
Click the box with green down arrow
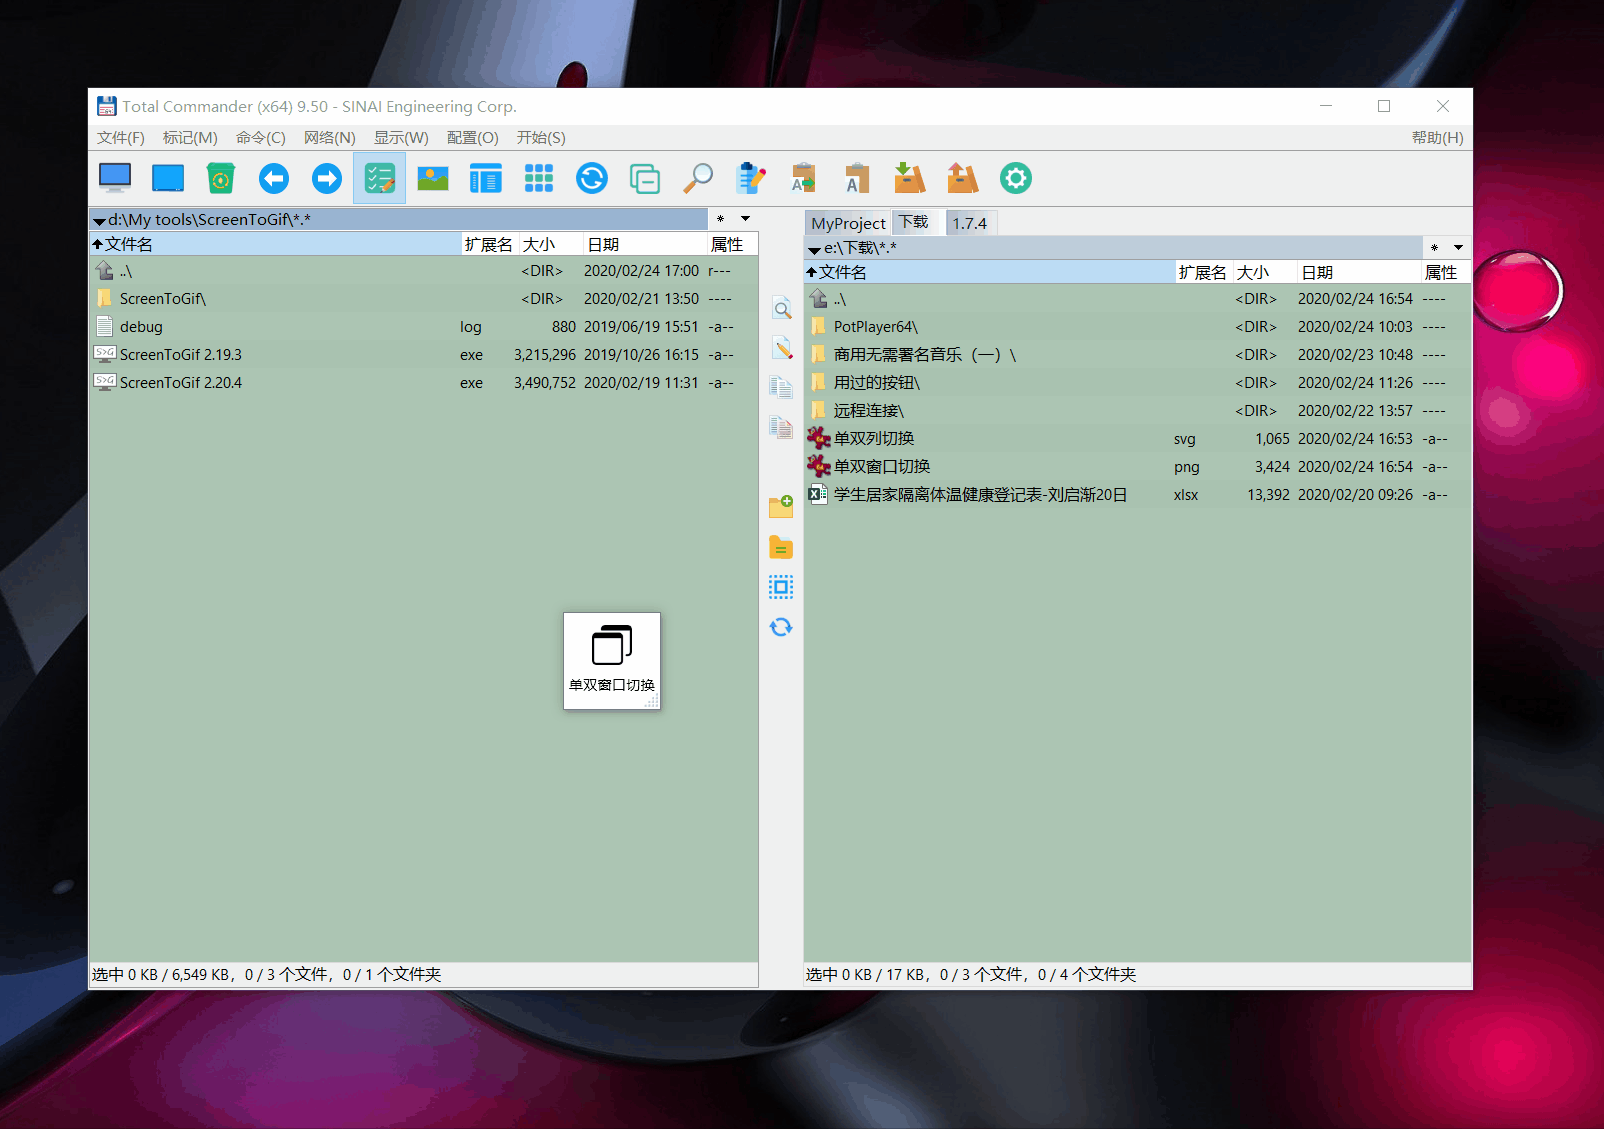[x=909, y=178]
